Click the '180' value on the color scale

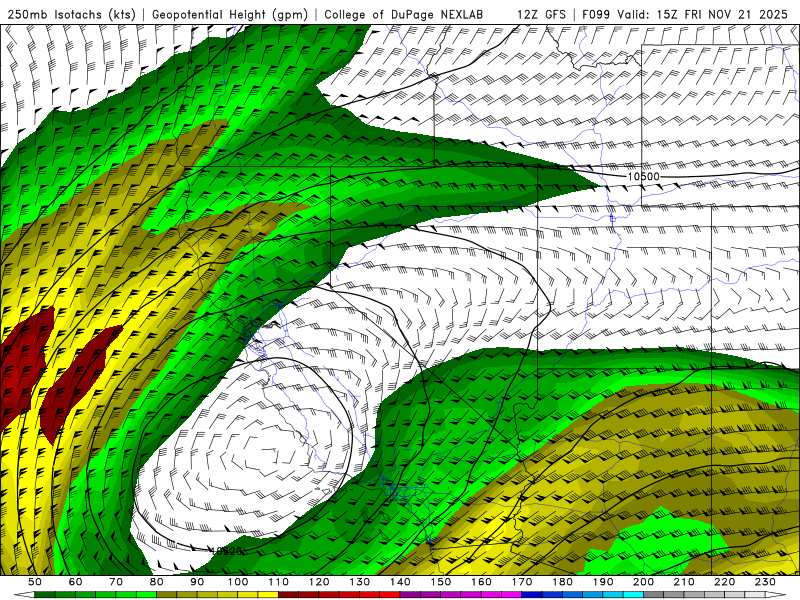563,582
